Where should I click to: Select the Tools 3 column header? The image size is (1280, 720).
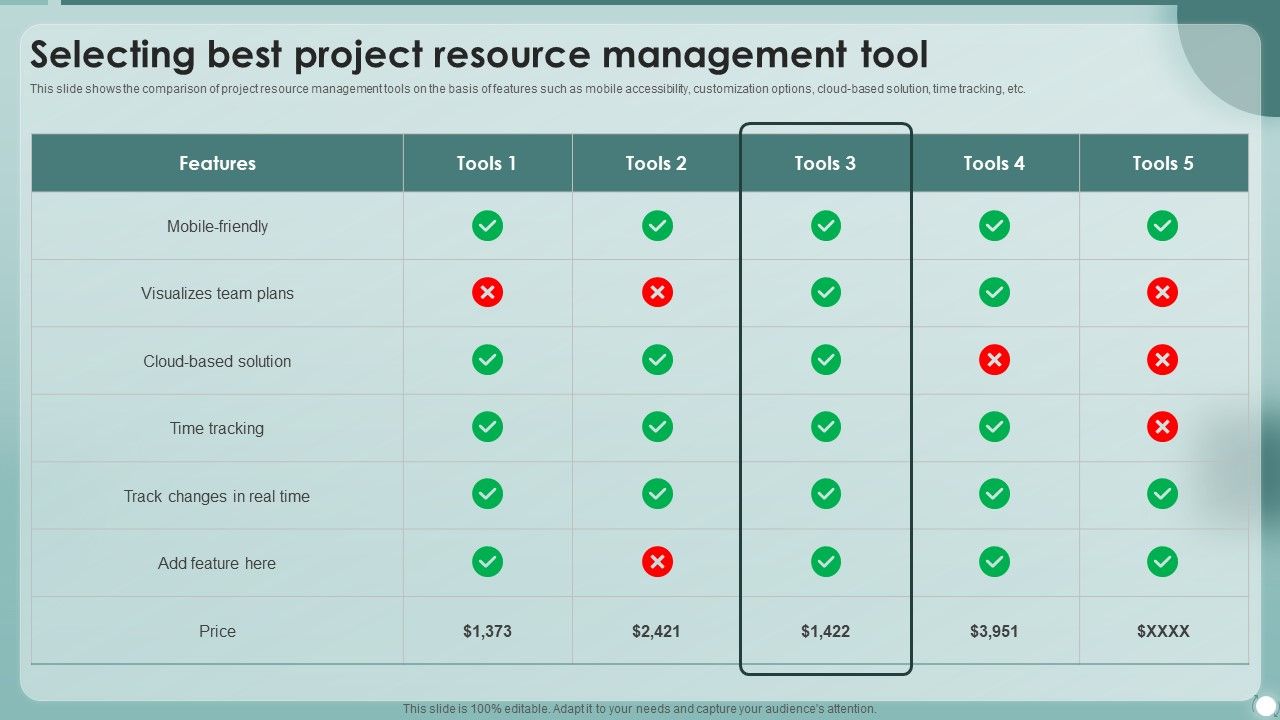(825, 163)
